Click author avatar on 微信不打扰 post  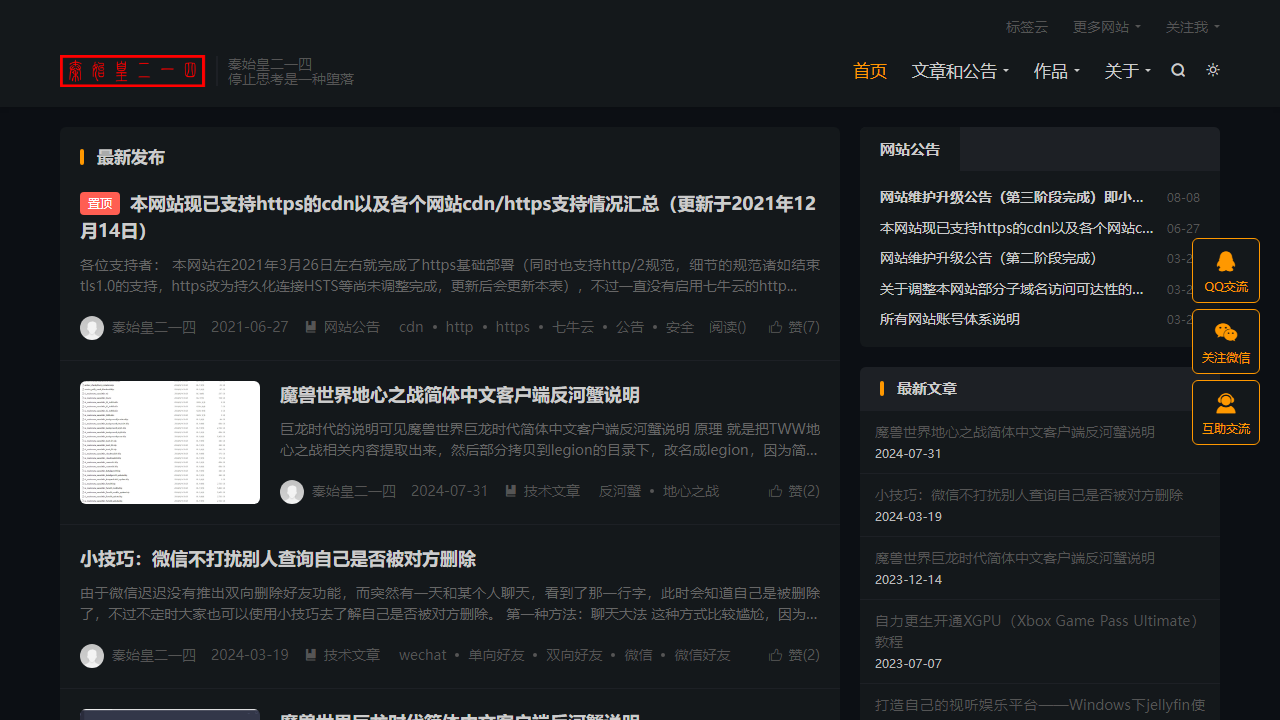click(92, 656)
